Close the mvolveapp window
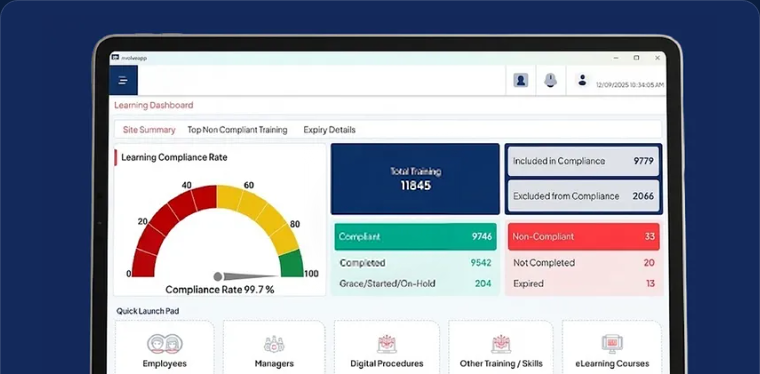Image resolution: width=760 pixels, height=374 pixels. point(657,58)
